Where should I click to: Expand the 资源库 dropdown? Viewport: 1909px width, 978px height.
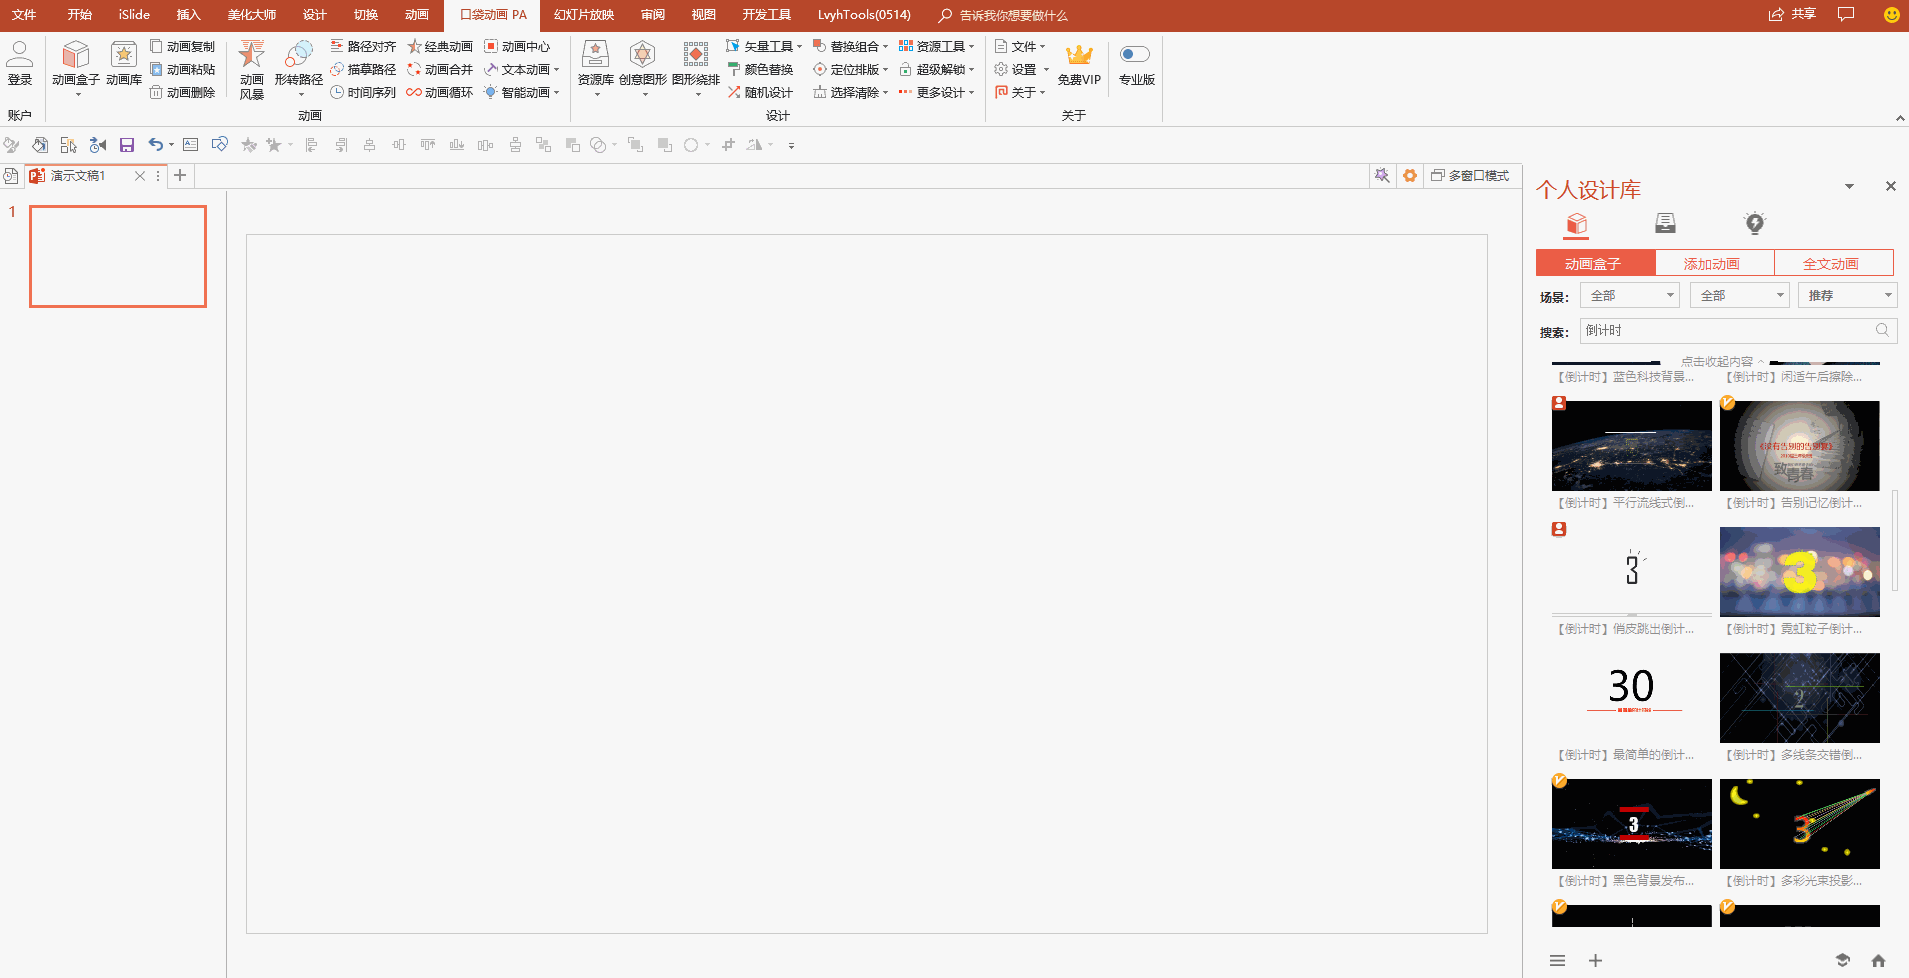[596, 95]
